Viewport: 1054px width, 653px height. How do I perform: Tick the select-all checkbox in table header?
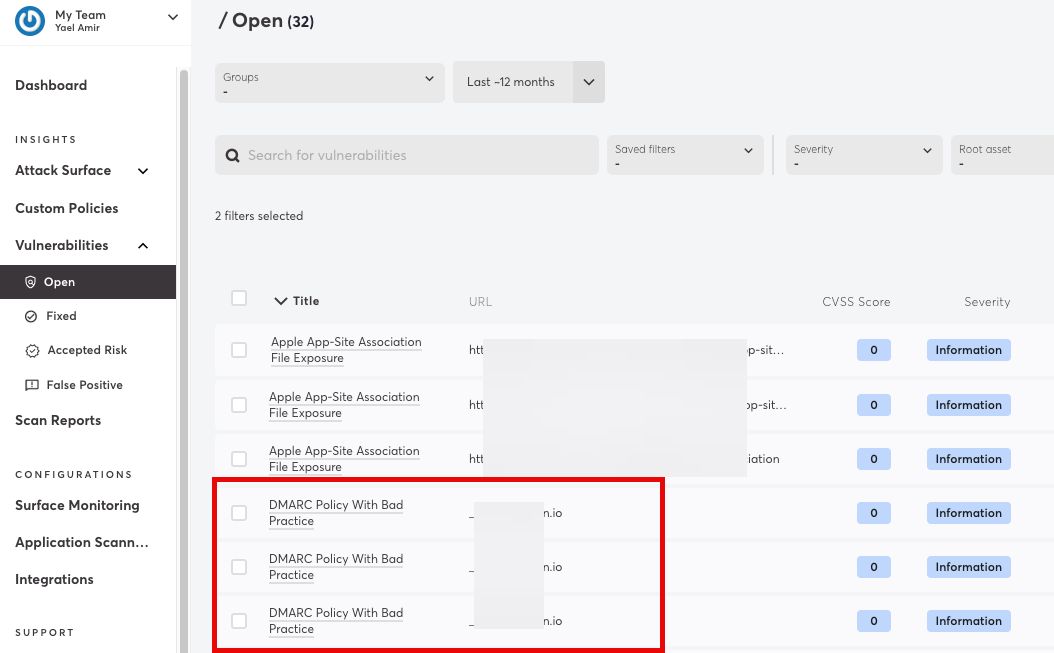(239, 298)
